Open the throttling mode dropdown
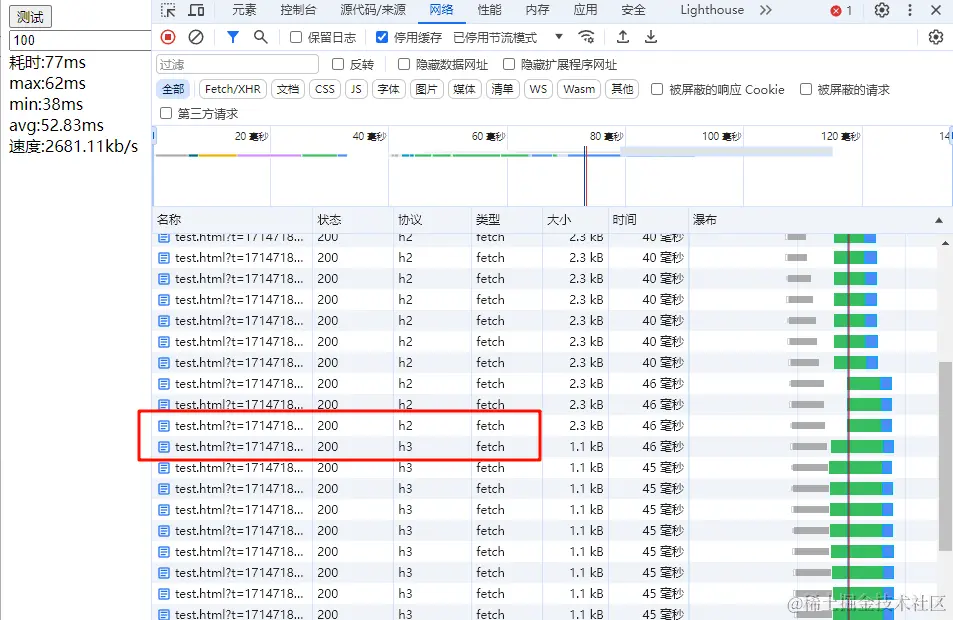Viewport: 953px width, 620px height. (x=507, y=38)
